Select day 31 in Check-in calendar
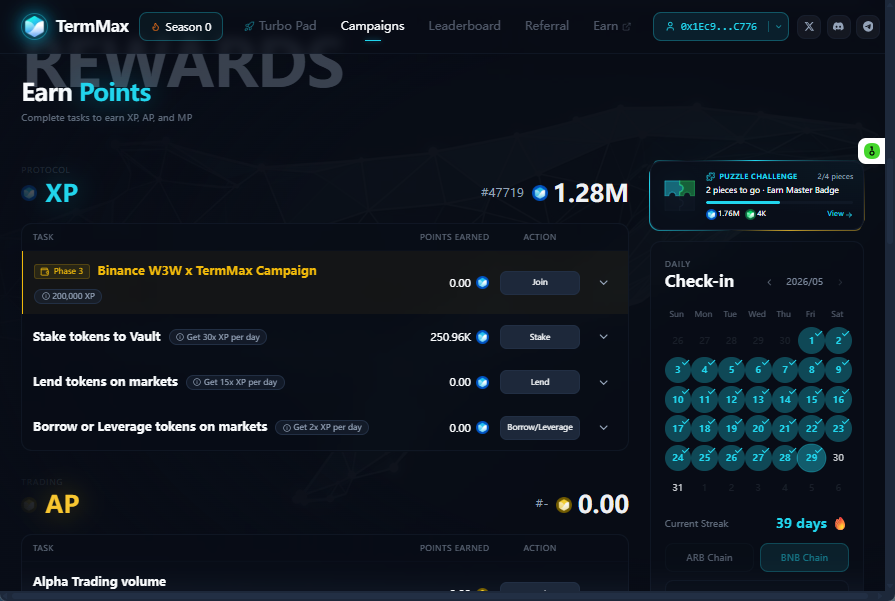Screen dimensions: 895x601 click(x=678, y=487)
